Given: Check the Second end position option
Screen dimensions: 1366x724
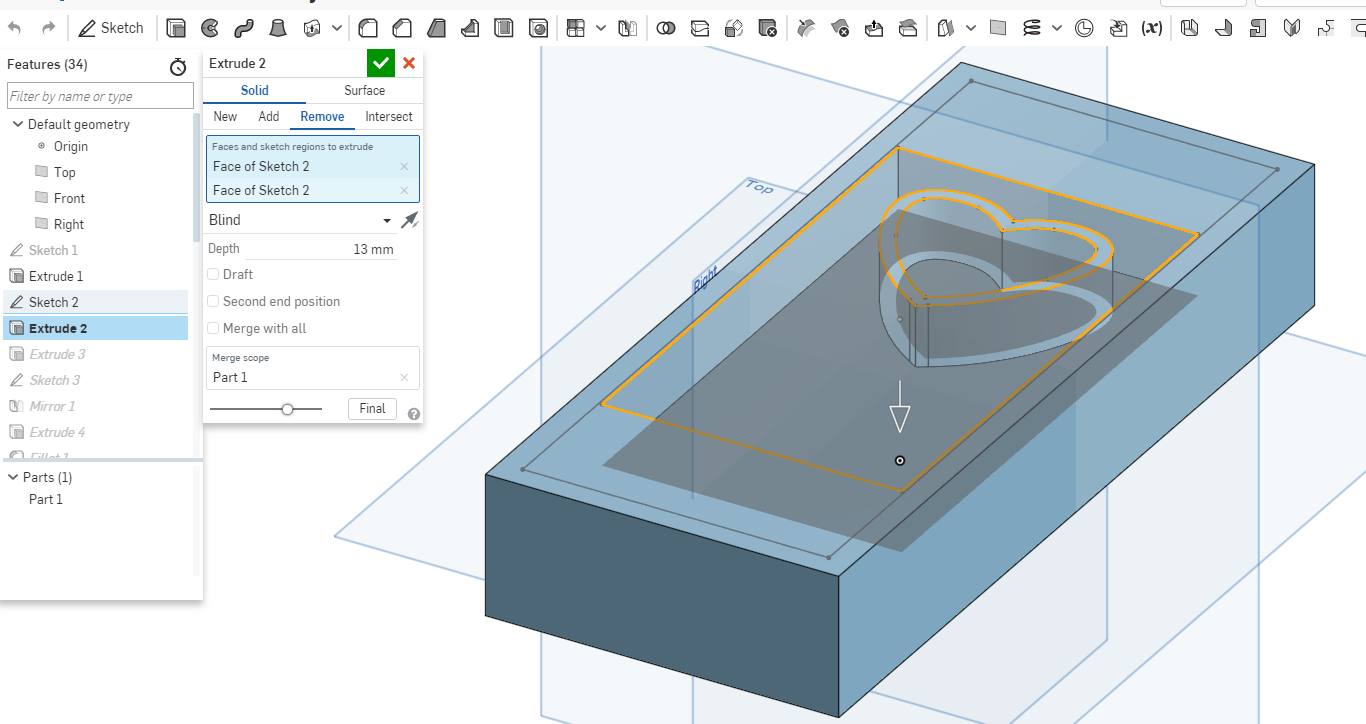Looking at the screenshot, I should tap(213, 301).
